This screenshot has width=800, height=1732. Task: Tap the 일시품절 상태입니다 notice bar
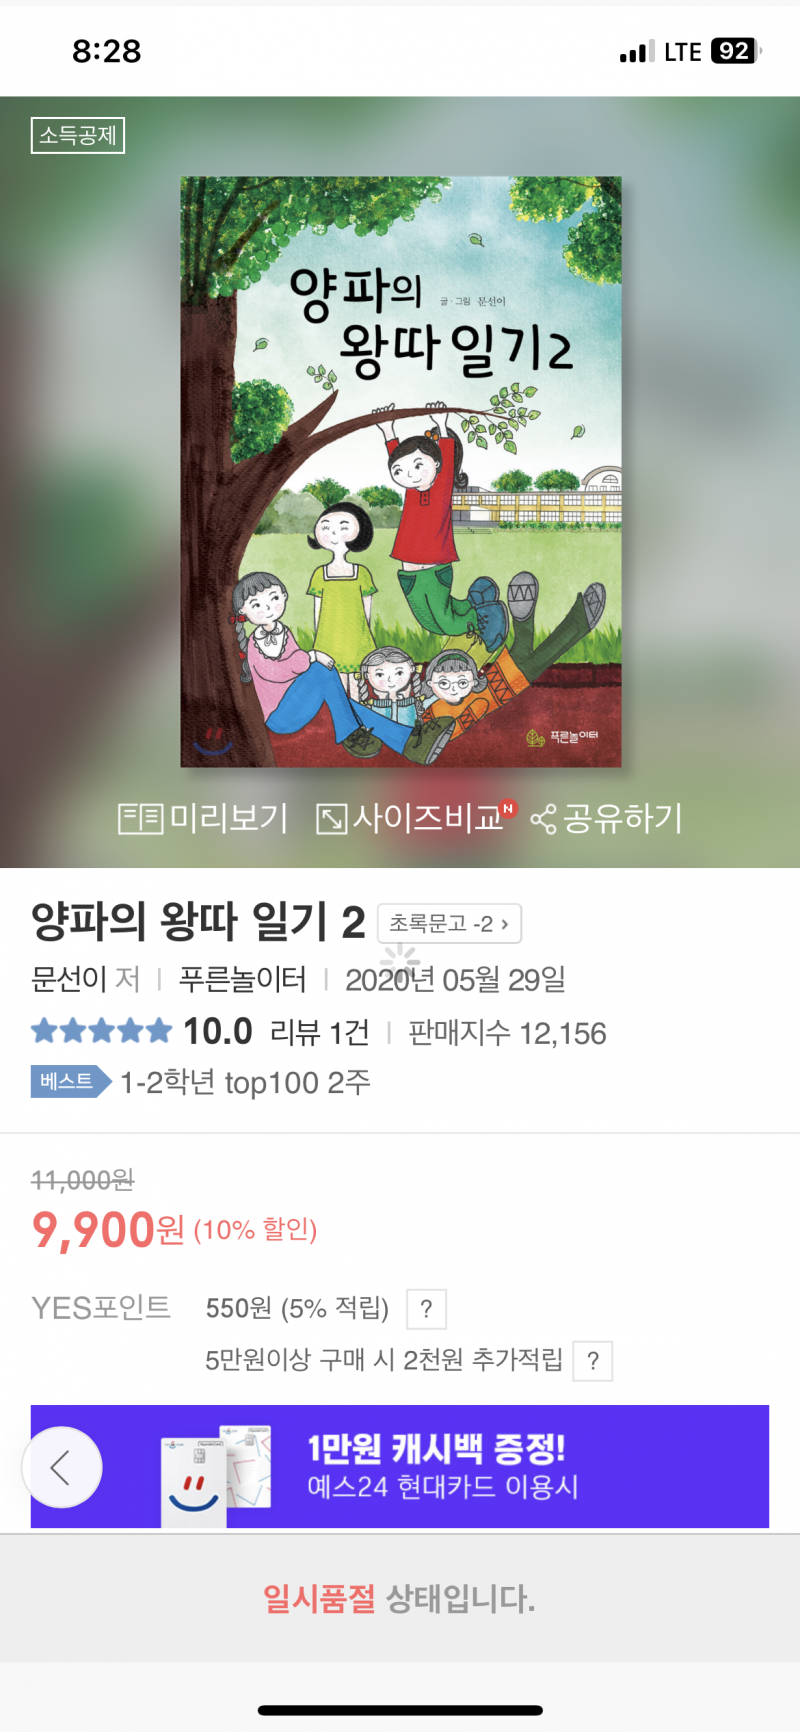pos(400,1598)
